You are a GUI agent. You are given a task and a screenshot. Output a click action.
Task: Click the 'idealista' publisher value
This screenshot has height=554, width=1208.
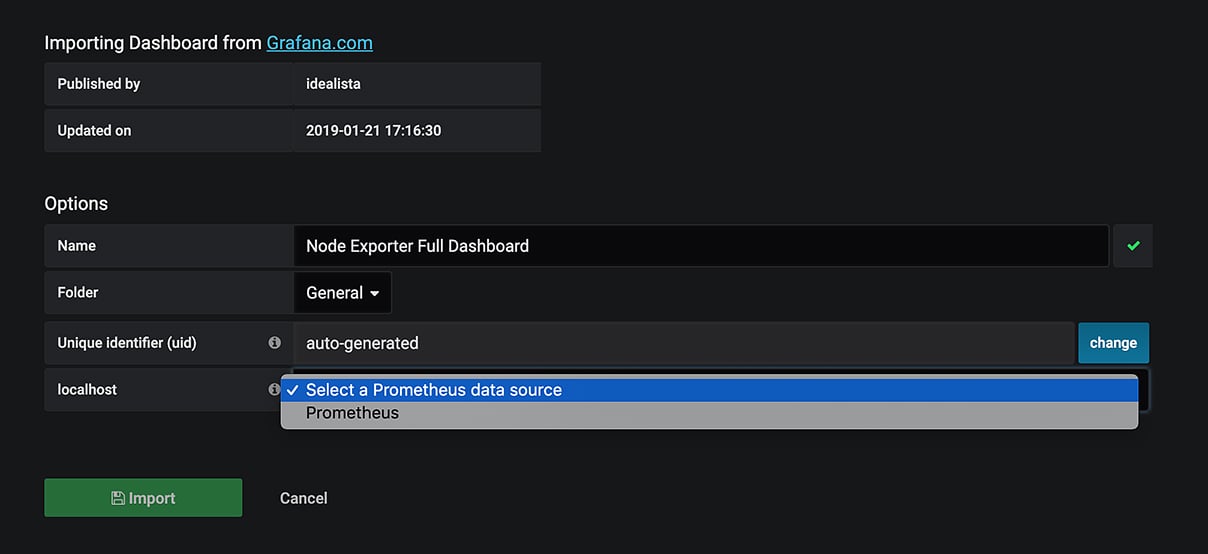click(333, 84)
